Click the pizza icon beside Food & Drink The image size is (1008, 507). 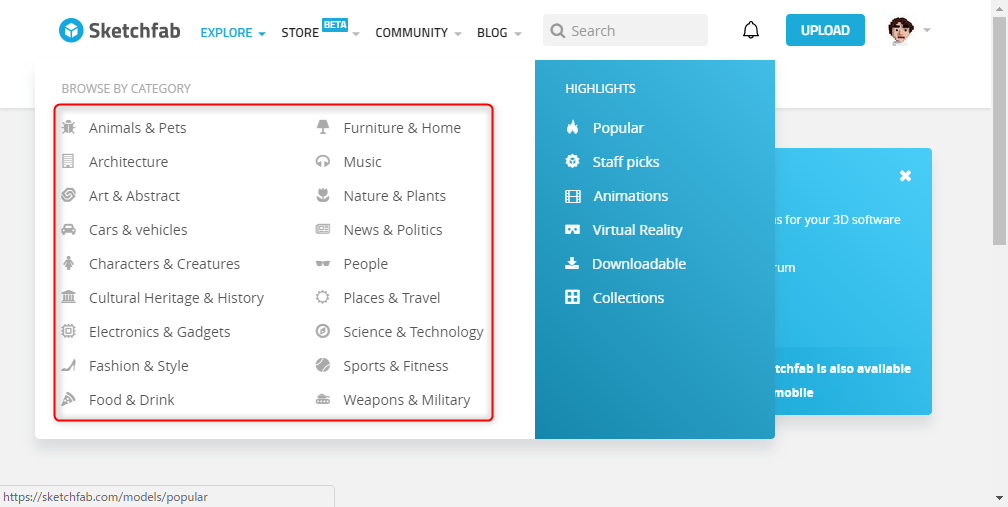[x=68, y=400]
